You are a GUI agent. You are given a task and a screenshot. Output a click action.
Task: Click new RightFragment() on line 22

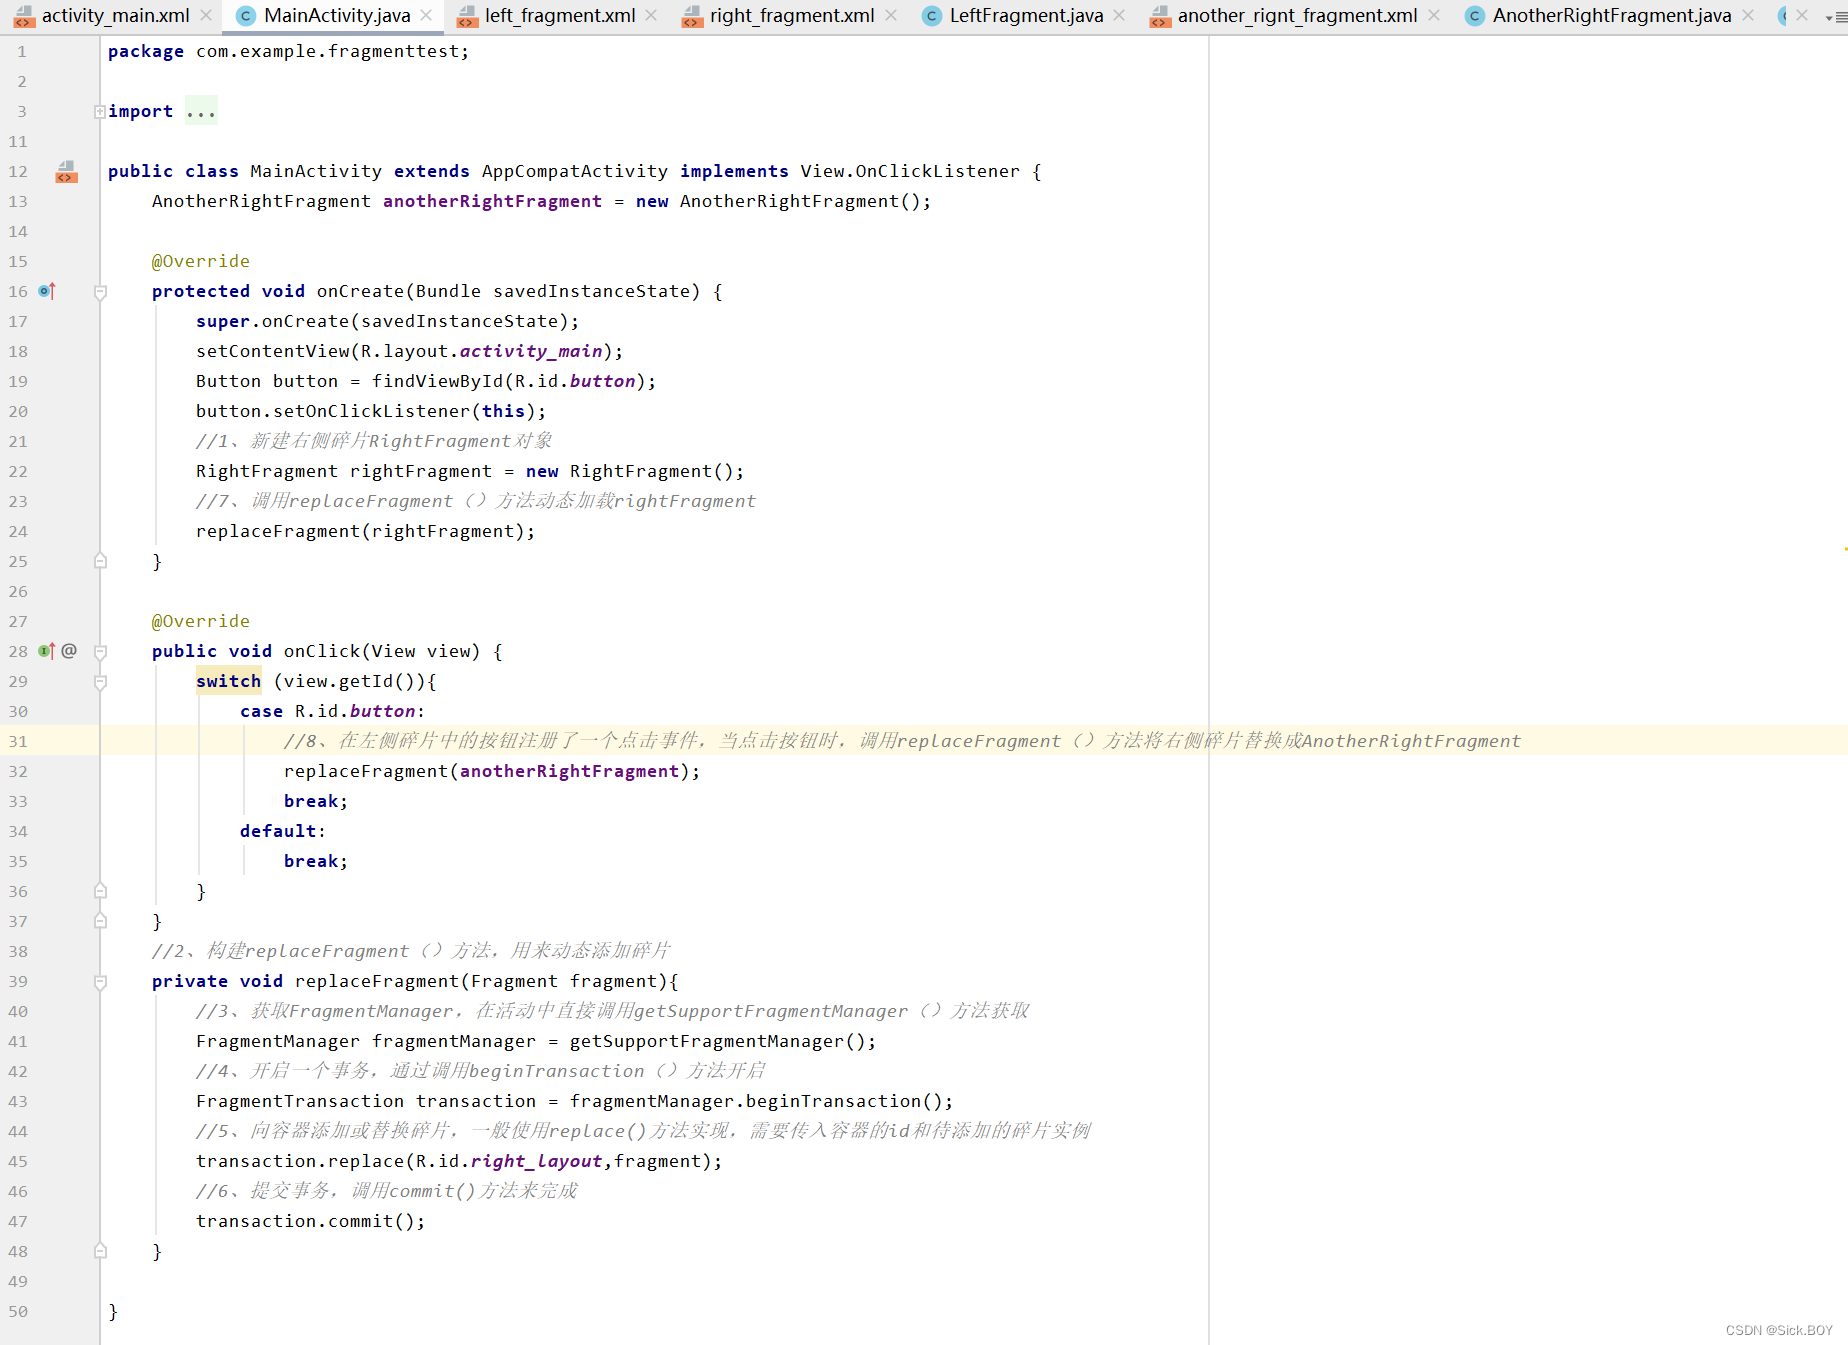pos(630,471)
